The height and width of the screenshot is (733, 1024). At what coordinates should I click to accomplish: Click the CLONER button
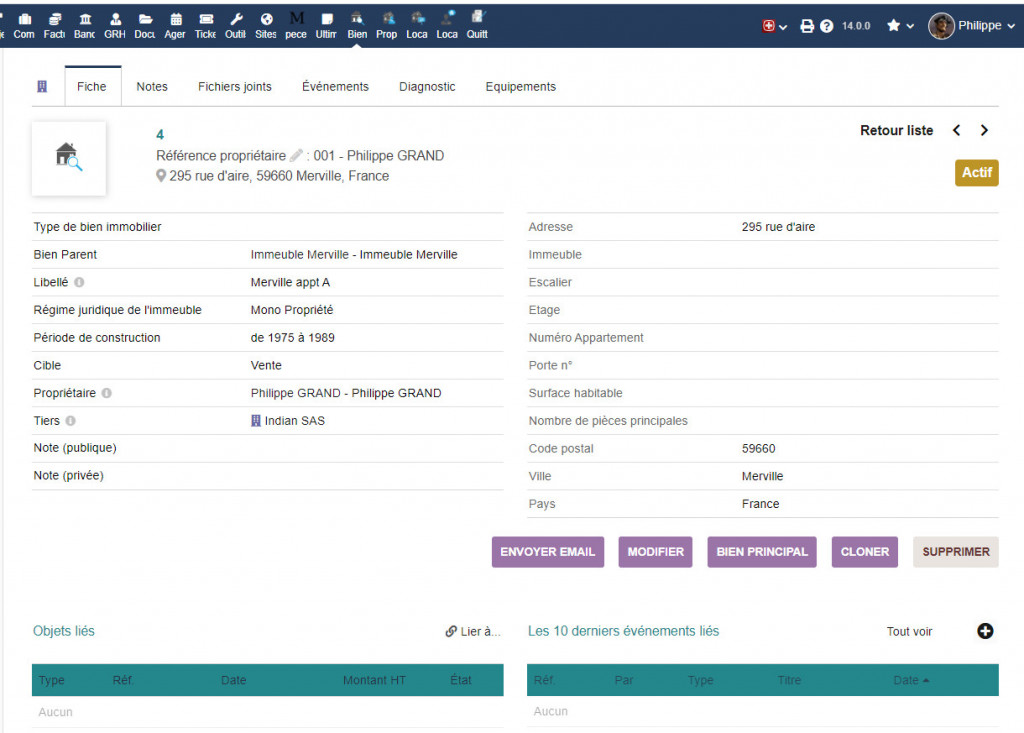click(864, 552)
